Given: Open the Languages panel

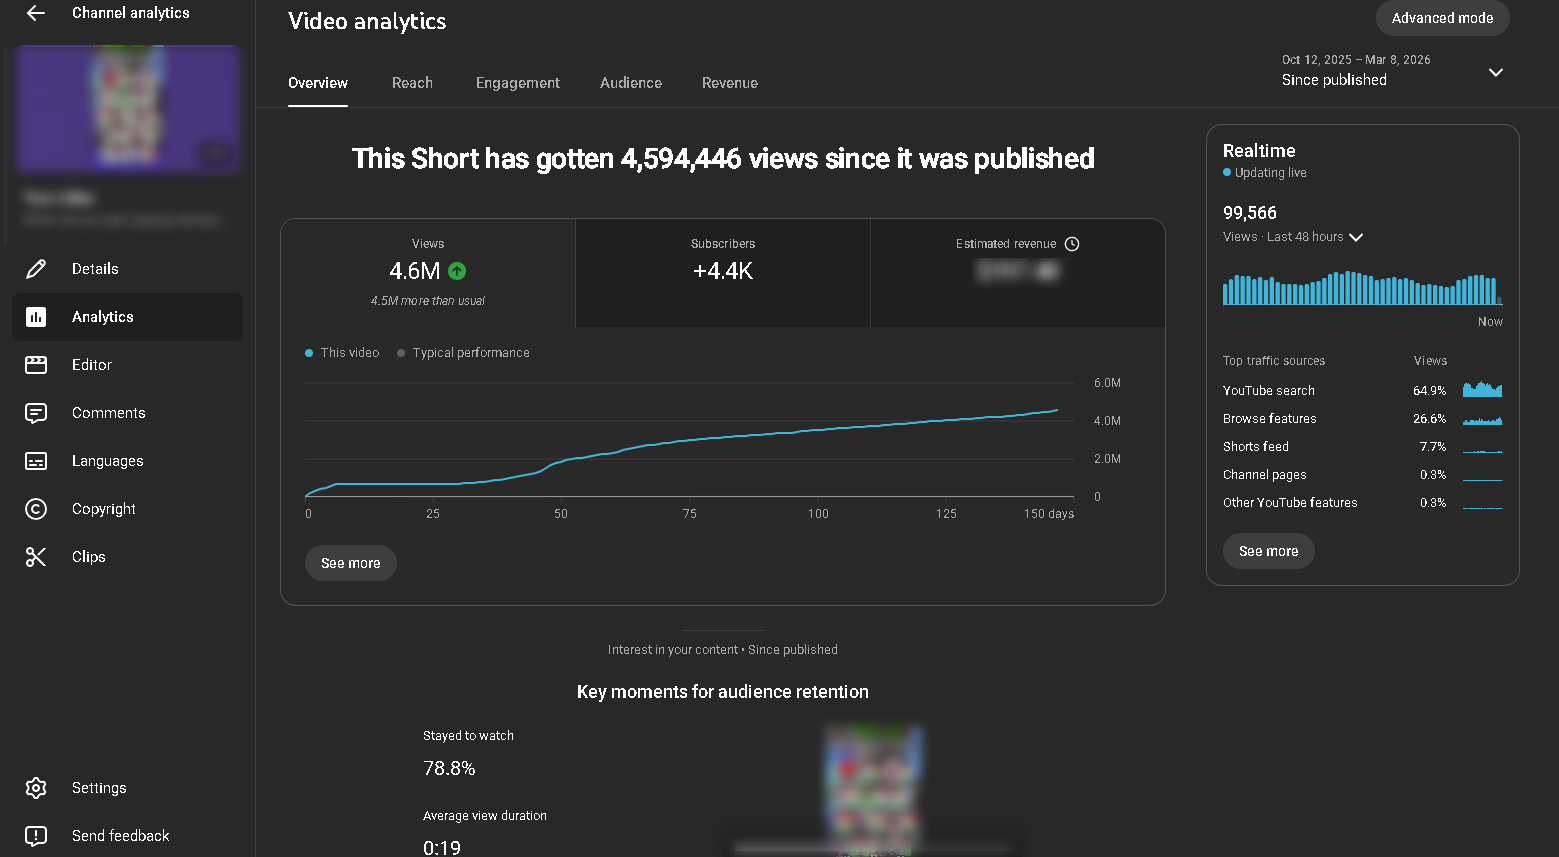Looking at the screenshot, I should tap(107, 460).
